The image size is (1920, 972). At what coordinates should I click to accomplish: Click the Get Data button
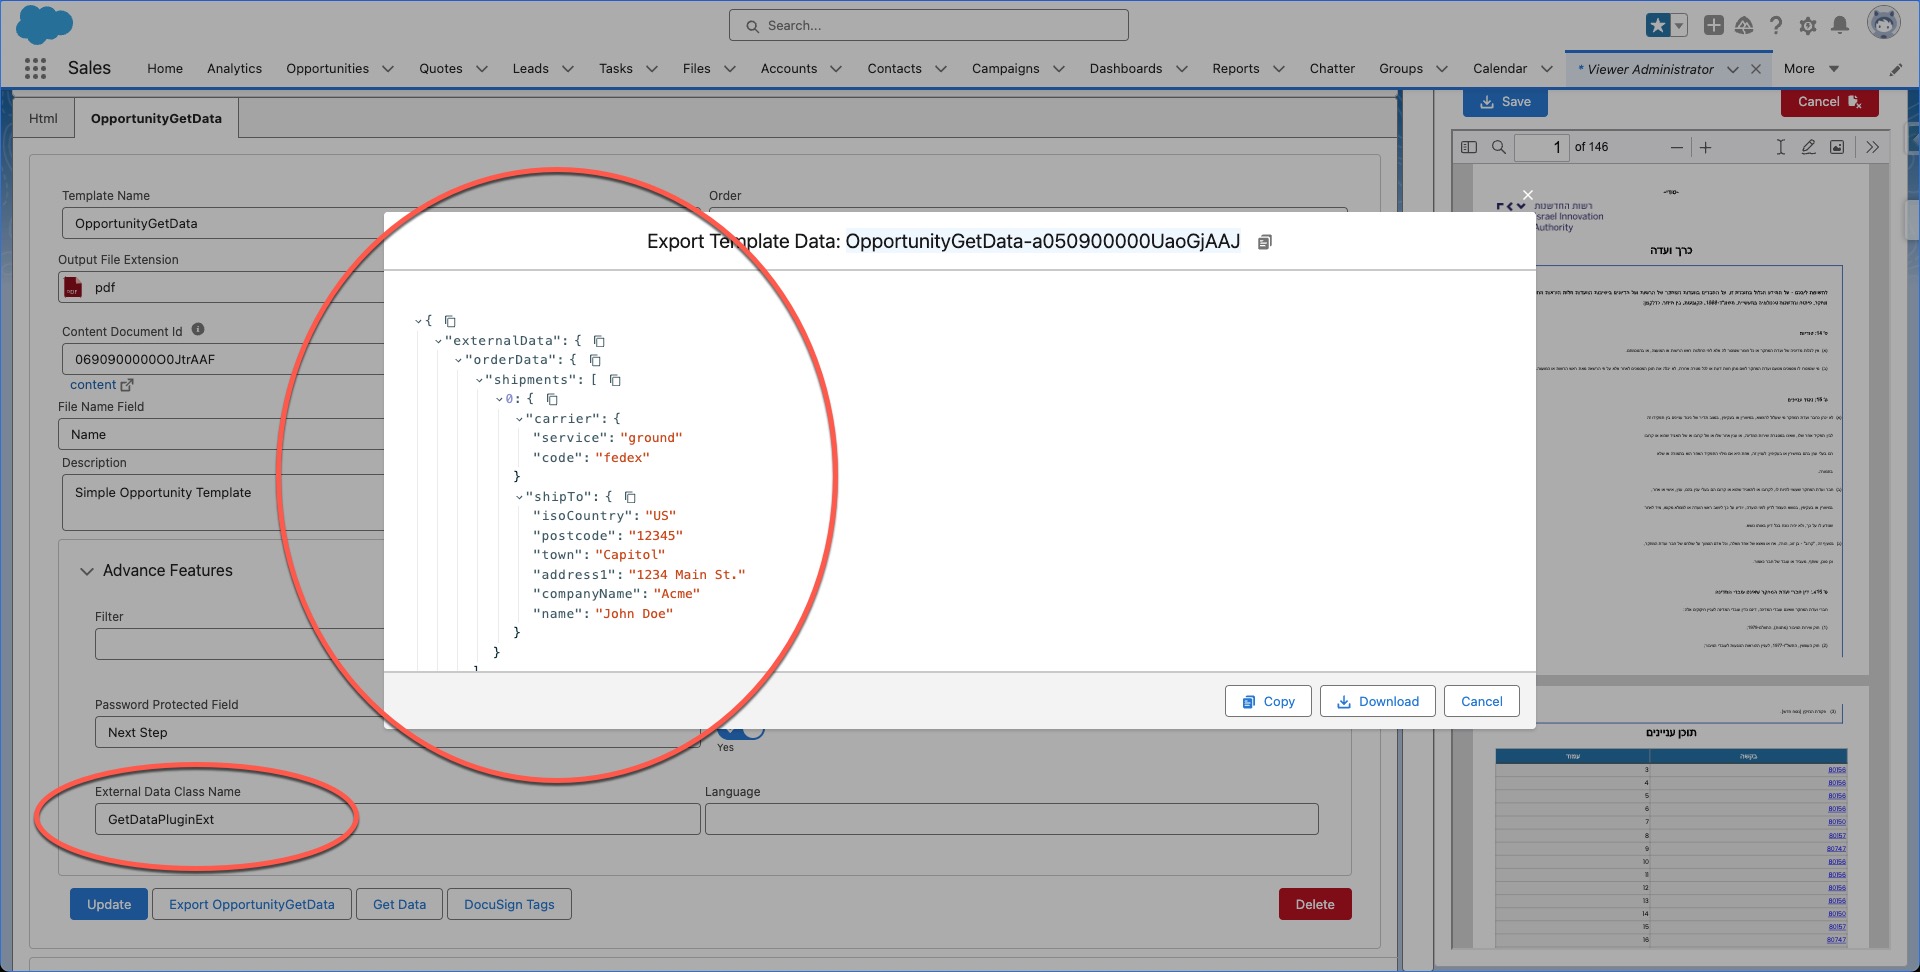point(398,904)
